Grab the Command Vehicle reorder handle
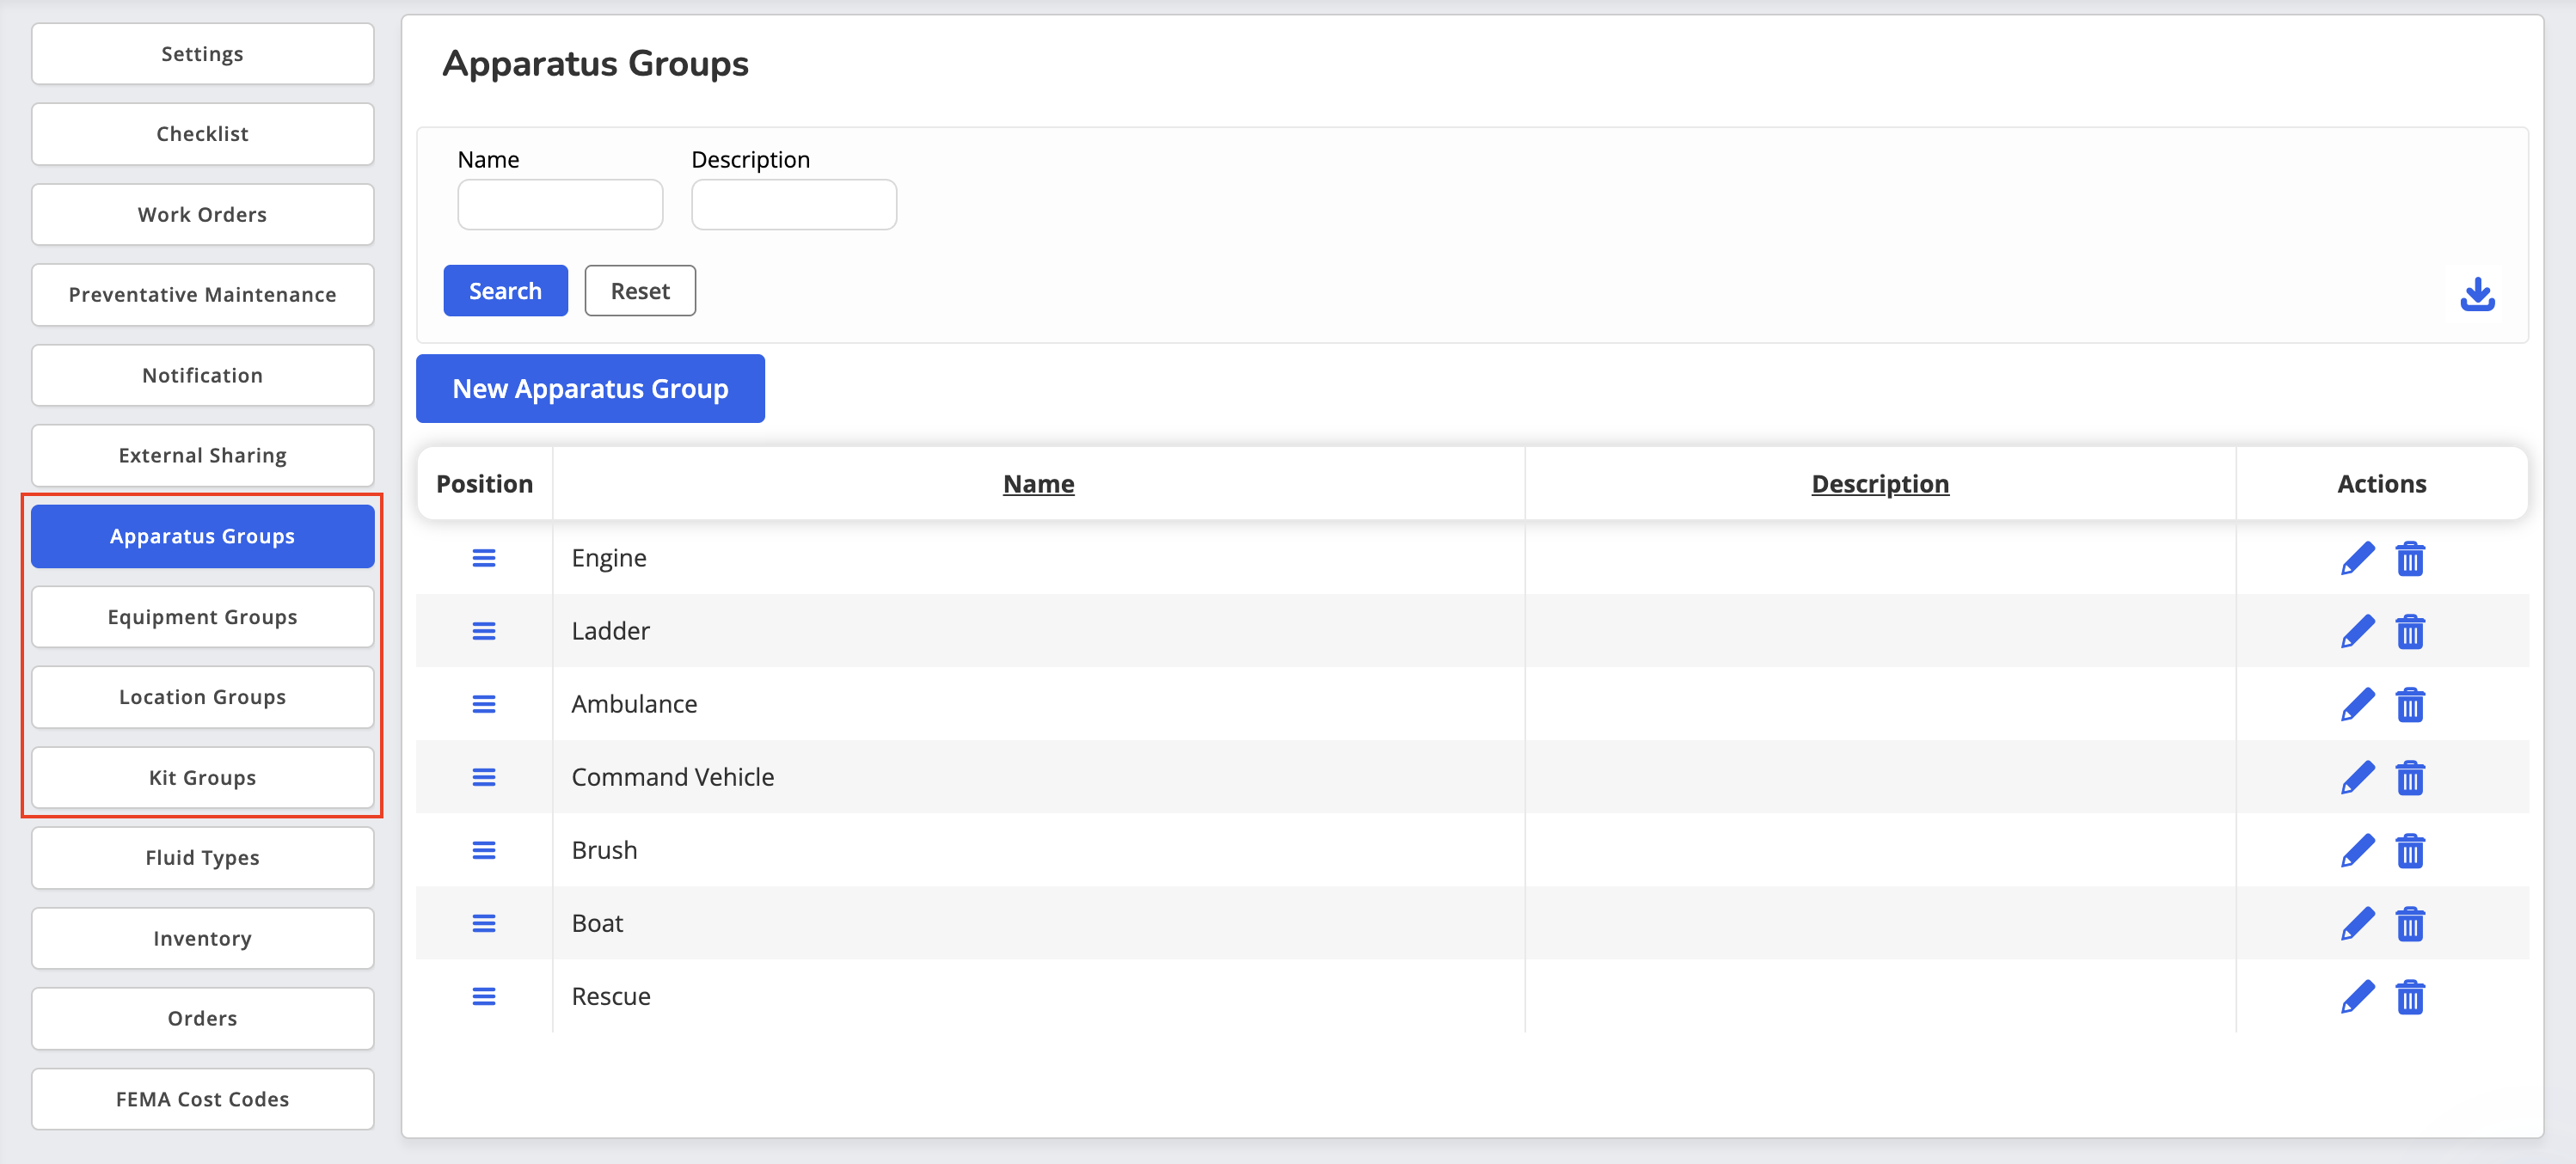 [484, 777]
